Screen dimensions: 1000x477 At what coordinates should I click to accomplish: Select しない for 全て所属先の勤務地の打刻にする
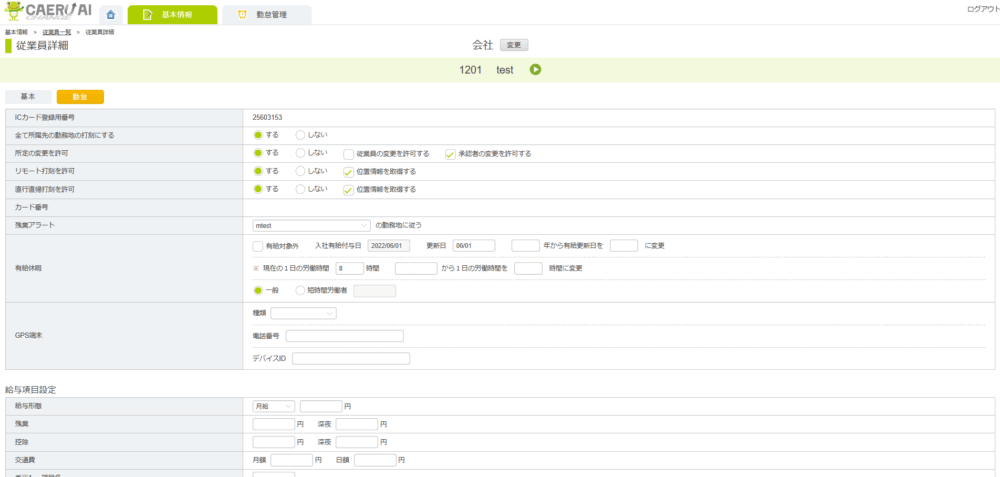tap(301, 135)
